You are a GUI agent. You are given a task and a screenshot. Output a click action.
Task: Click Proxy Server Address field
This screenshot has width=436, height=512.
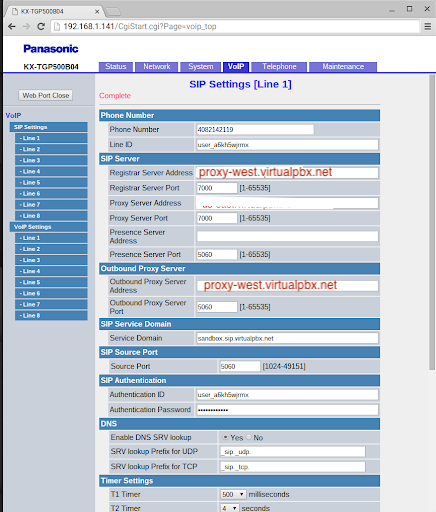tap(287, 203)
